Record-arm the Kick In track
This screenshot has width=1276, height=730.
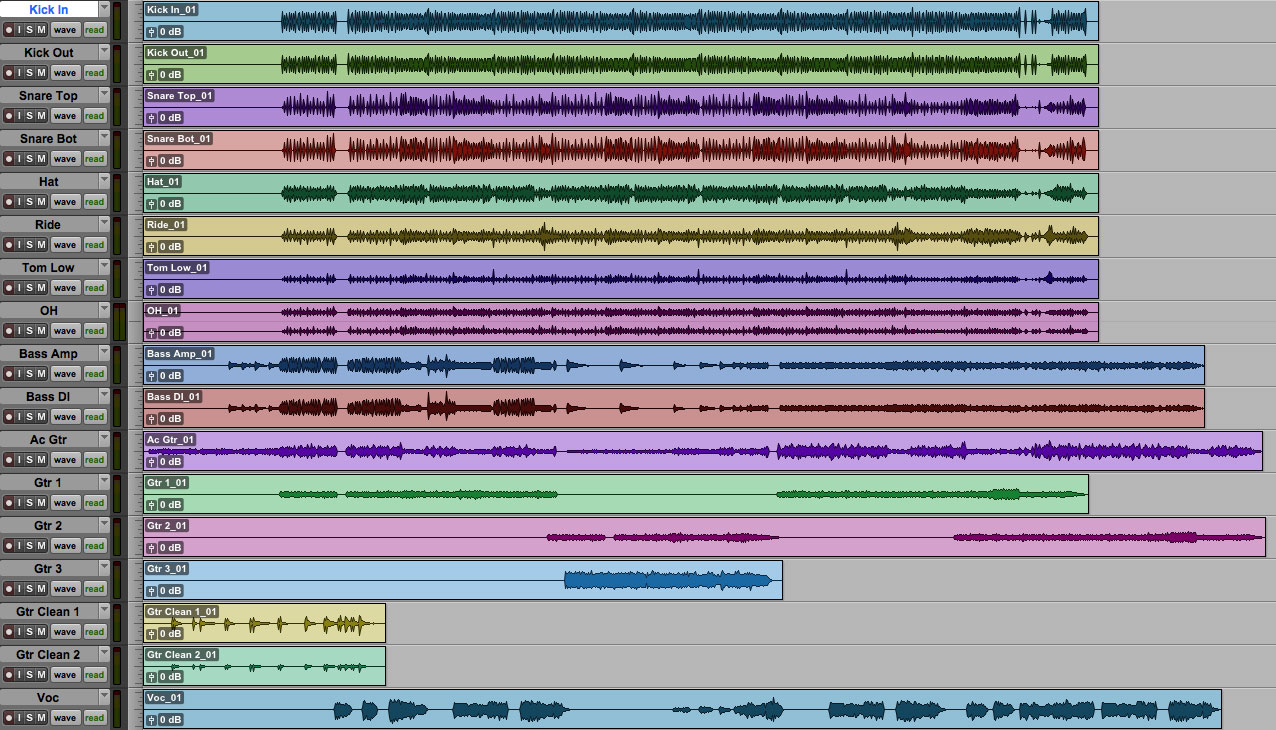point(10,29)
